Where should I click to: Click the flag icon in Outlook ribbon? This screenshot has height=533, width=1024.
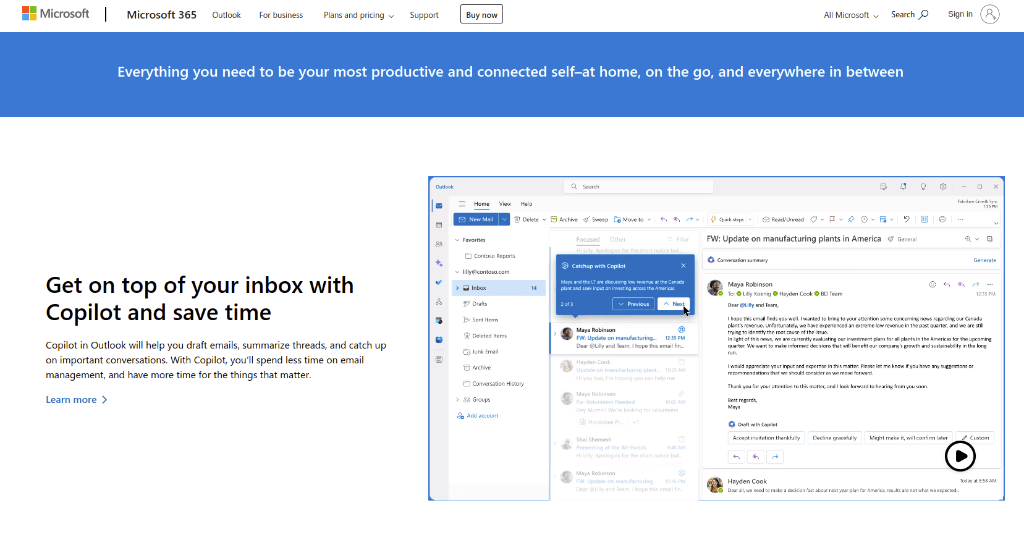point(832,219)
